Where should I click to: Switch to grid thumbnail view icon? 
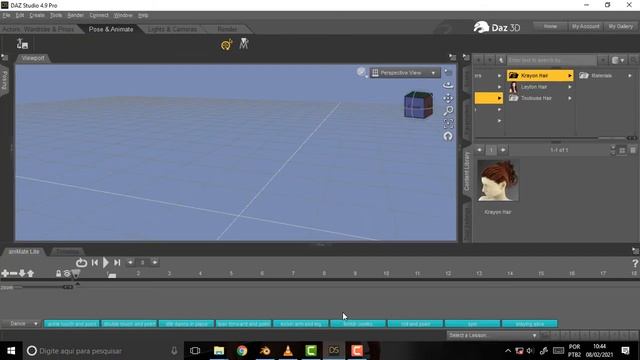[622, 151]
